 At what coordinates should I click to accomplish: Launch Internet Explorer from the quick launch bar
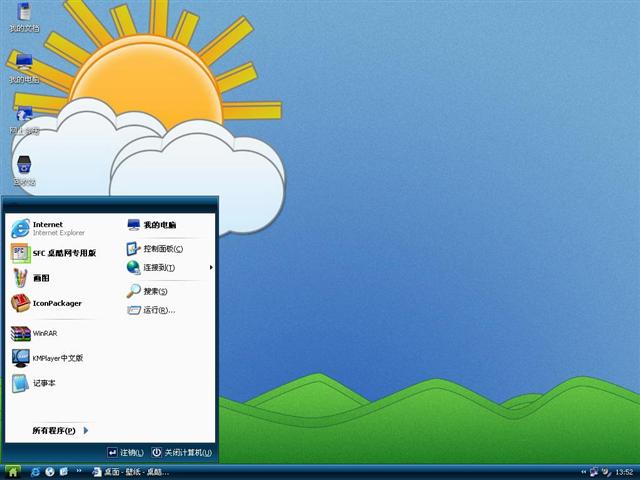(36, 472)
